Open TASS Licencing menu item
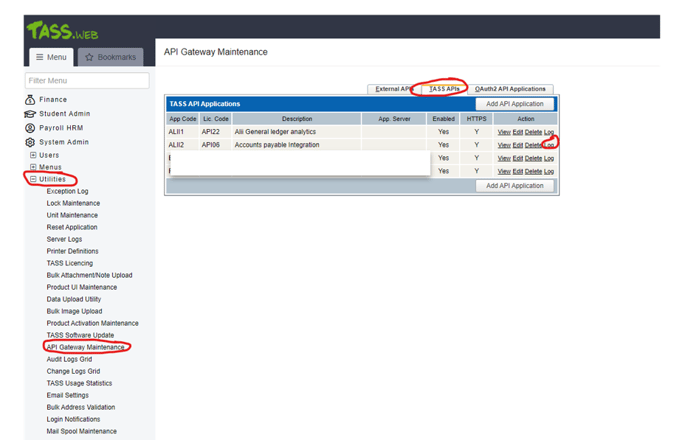The height and width of the screenshot is (440, 688). [70, 263]
